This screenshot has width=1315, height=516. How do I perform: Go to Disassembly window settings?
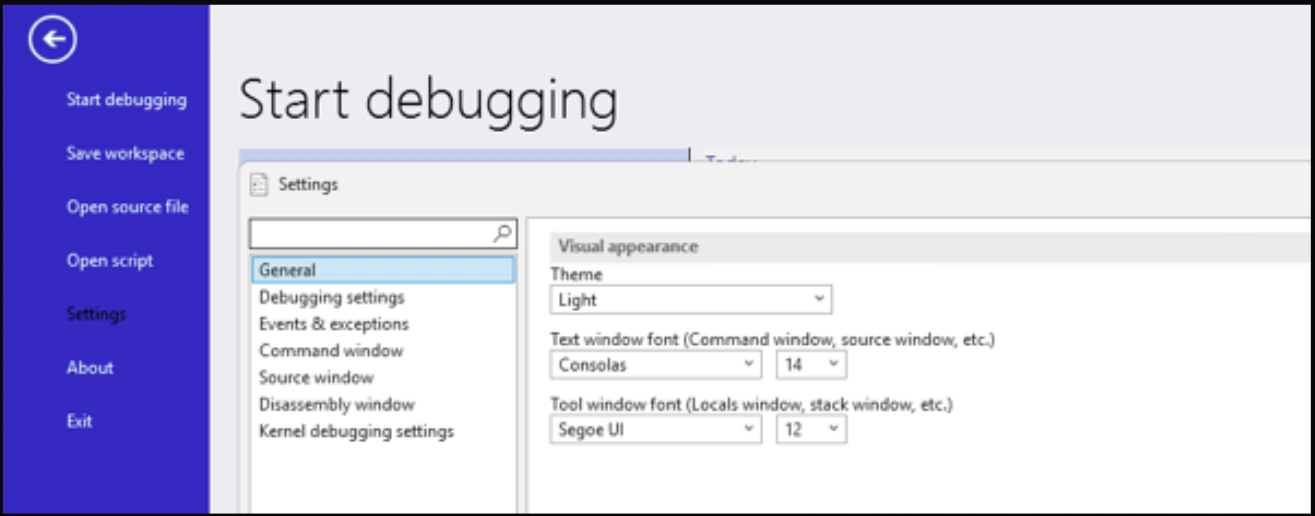(x=337, y=405)
